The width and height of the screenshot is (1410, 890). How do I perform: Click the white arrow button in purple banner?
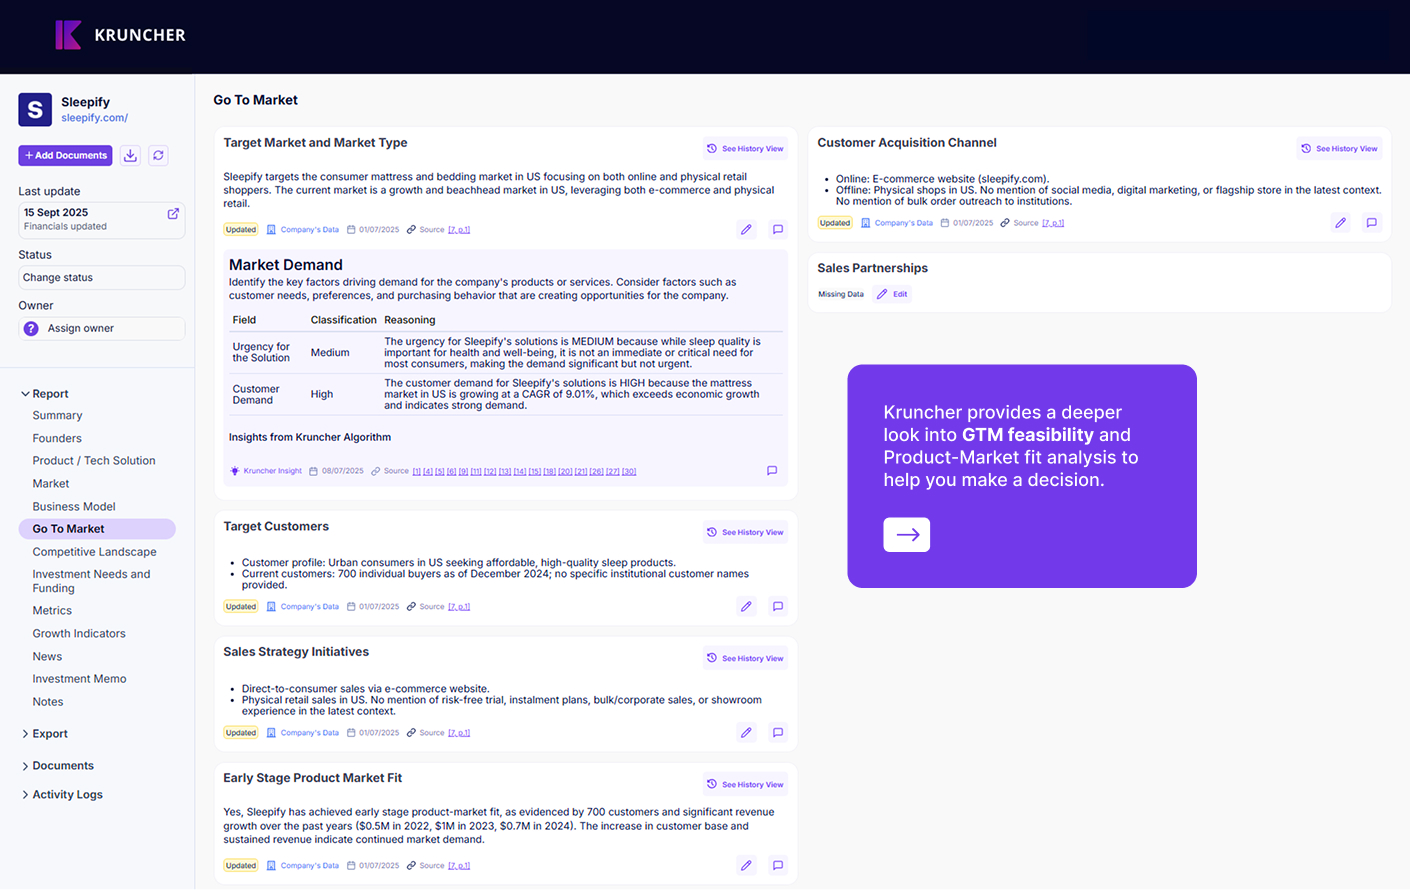point(906,535)
